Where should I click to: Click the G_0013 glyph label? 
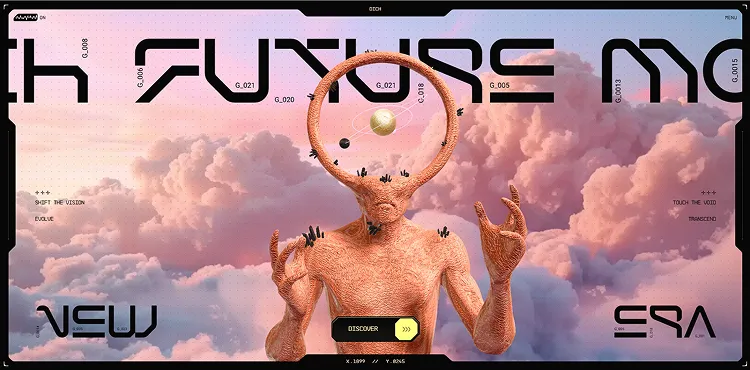[x=618, y=91]
